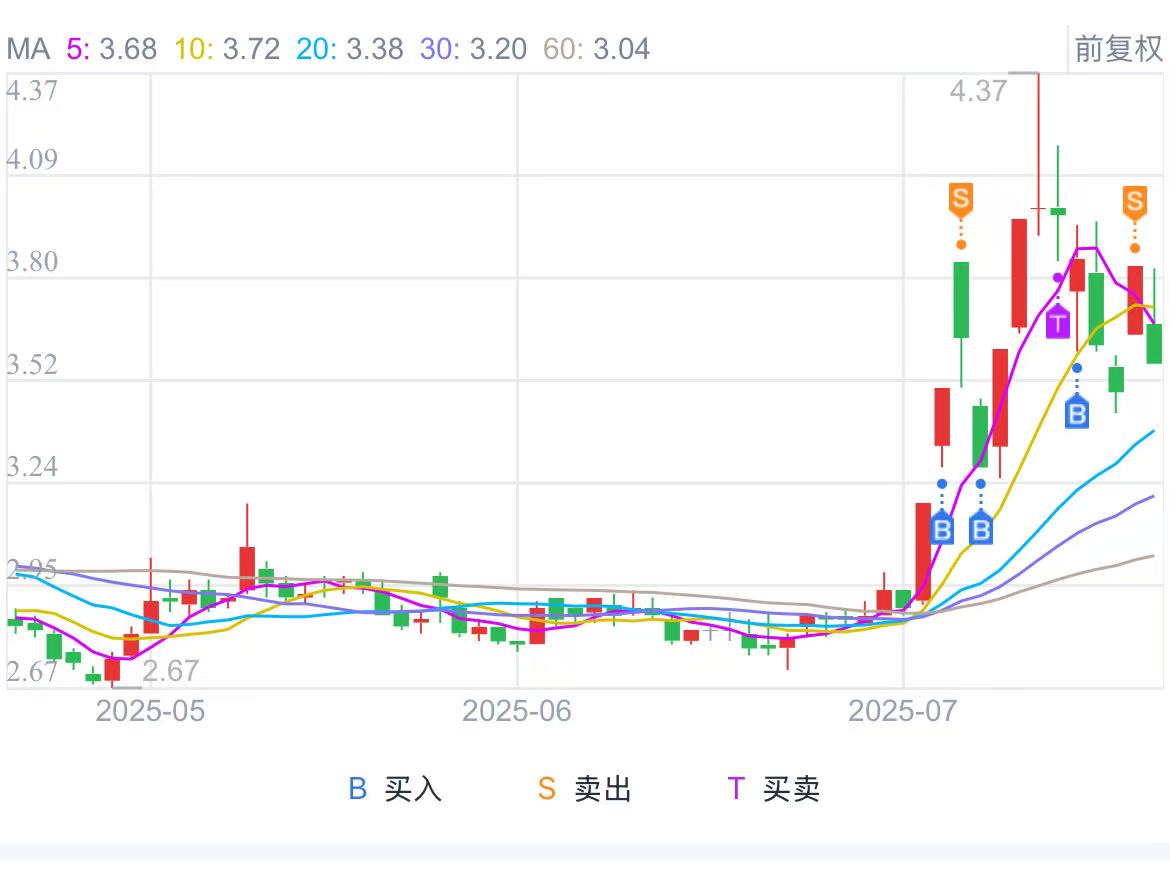
Task: Click the 4.37 high price annotation
Action: pyautogui.click(x=978, y=91)
